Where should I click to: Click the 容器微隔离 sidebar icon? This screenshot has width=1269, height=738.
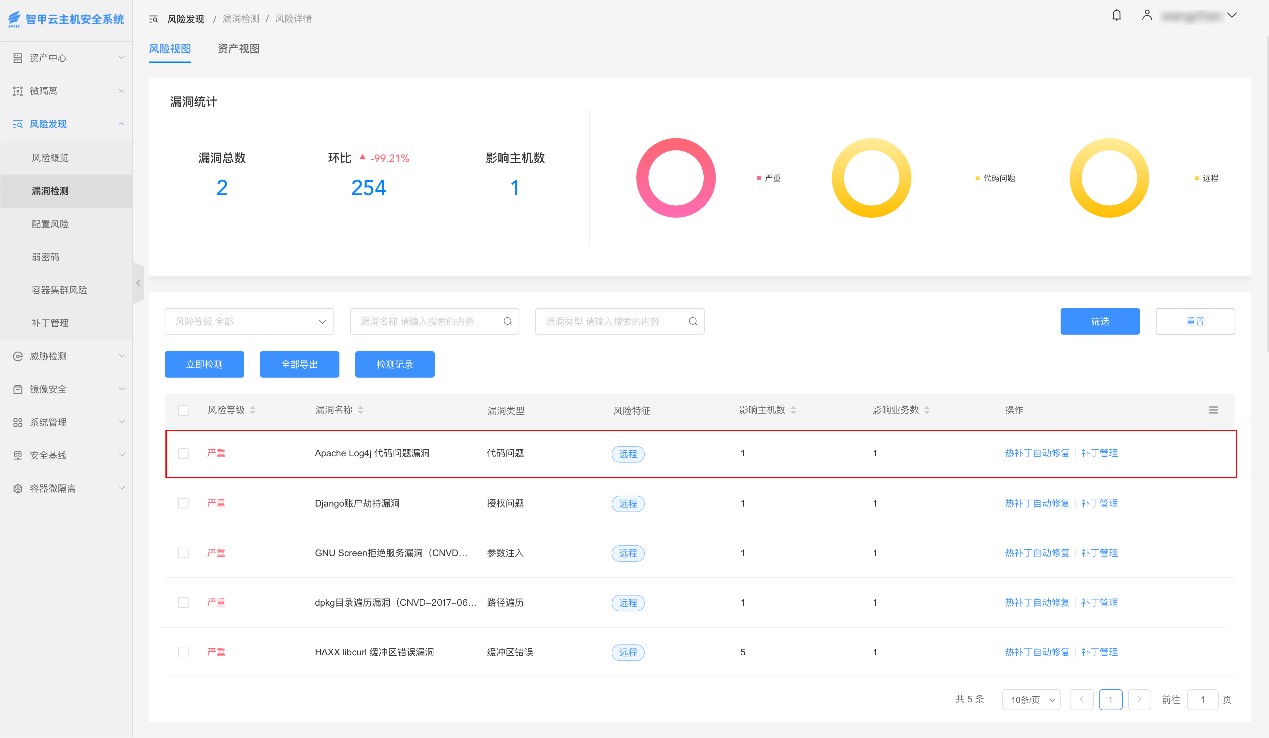[x=17, y=488]
